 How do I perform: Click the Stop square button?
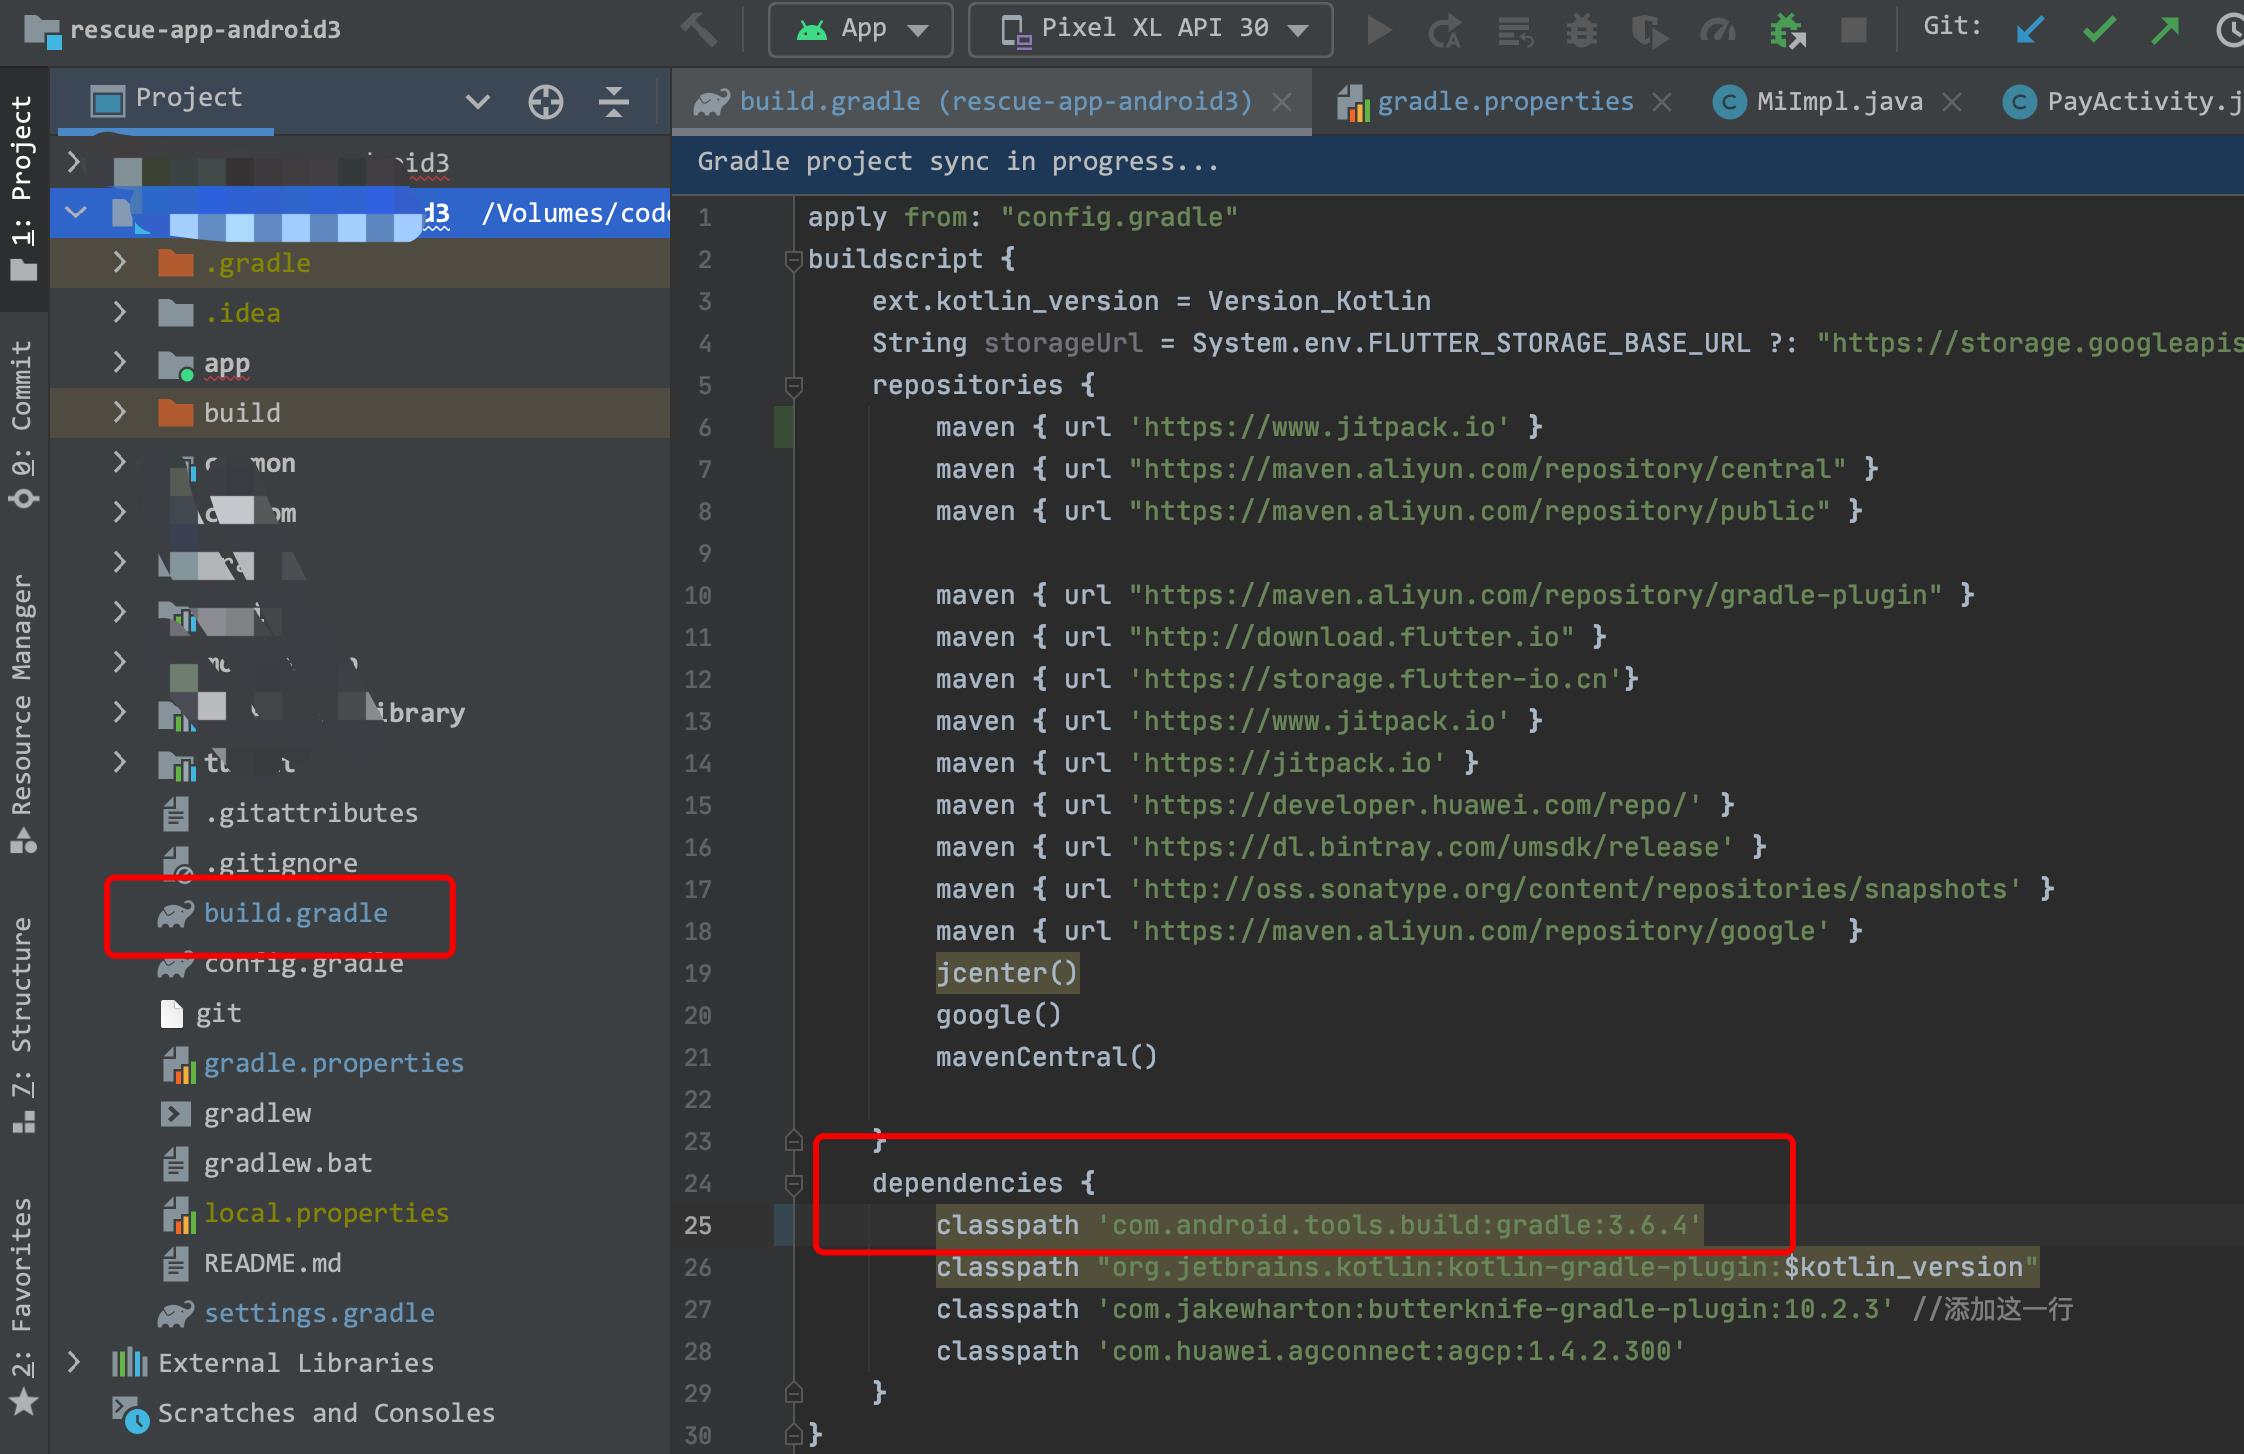1854,30
